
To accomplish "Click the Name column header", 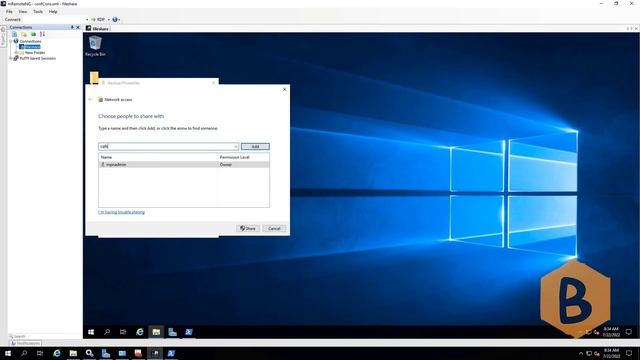I will click(106, 157).
